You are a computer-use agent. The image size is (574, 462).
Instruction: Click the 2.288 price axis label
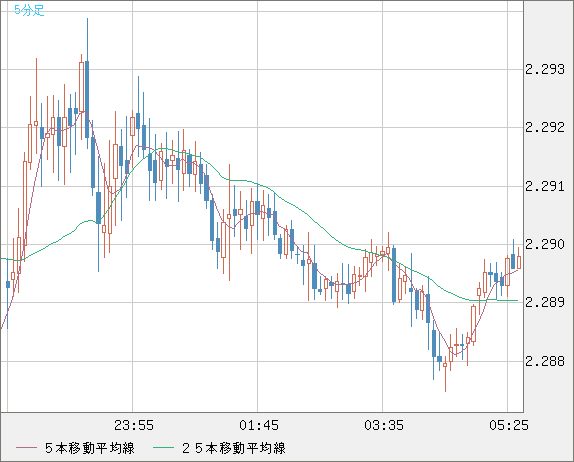pos(545,361)
